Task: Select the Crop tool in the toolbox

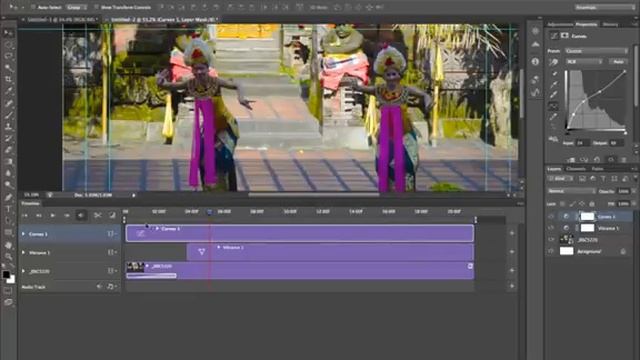Action: pos(8,79)
